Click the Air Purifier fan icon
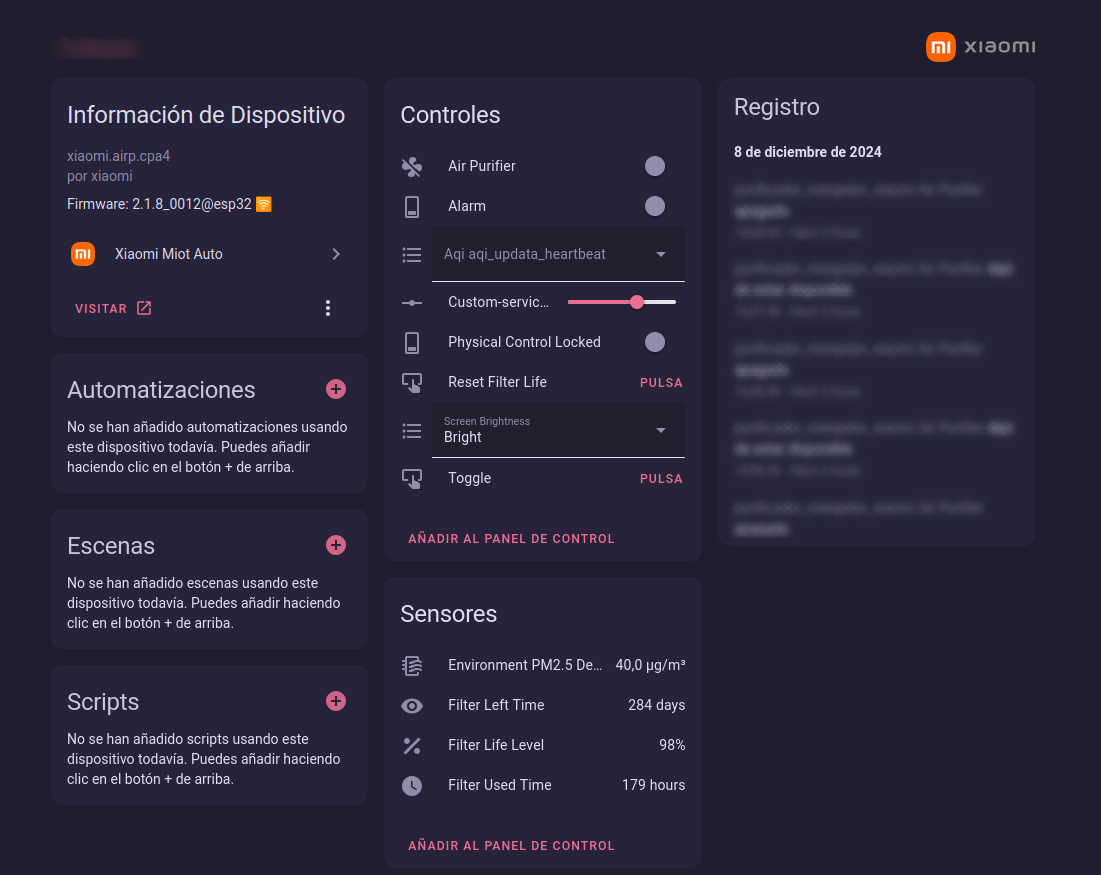Image resolution: width=1101 pixels, height=875 pixels. 412,166
